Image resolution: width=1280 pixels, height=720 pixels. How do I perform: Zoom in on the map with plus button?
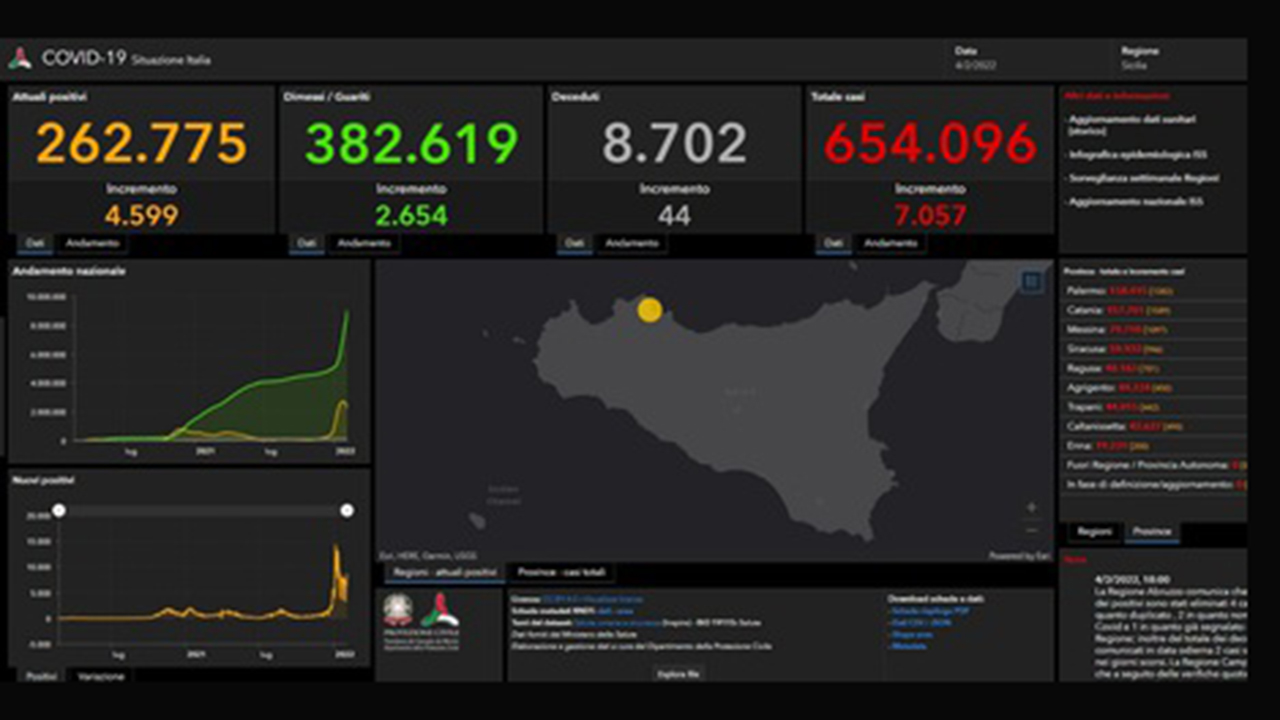click(x=1031, y=508)
